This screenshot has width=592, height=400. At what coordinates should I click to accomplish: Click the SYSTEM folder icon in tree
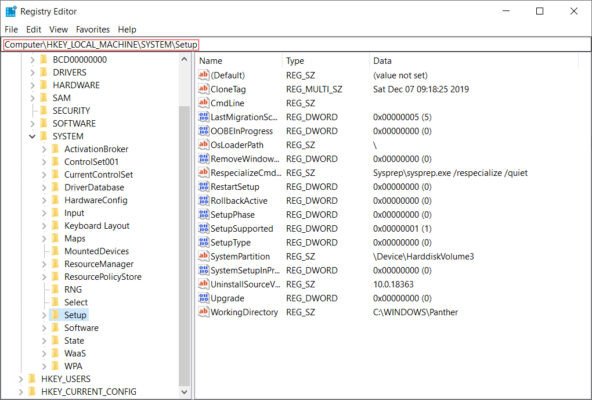click(44, 136)
